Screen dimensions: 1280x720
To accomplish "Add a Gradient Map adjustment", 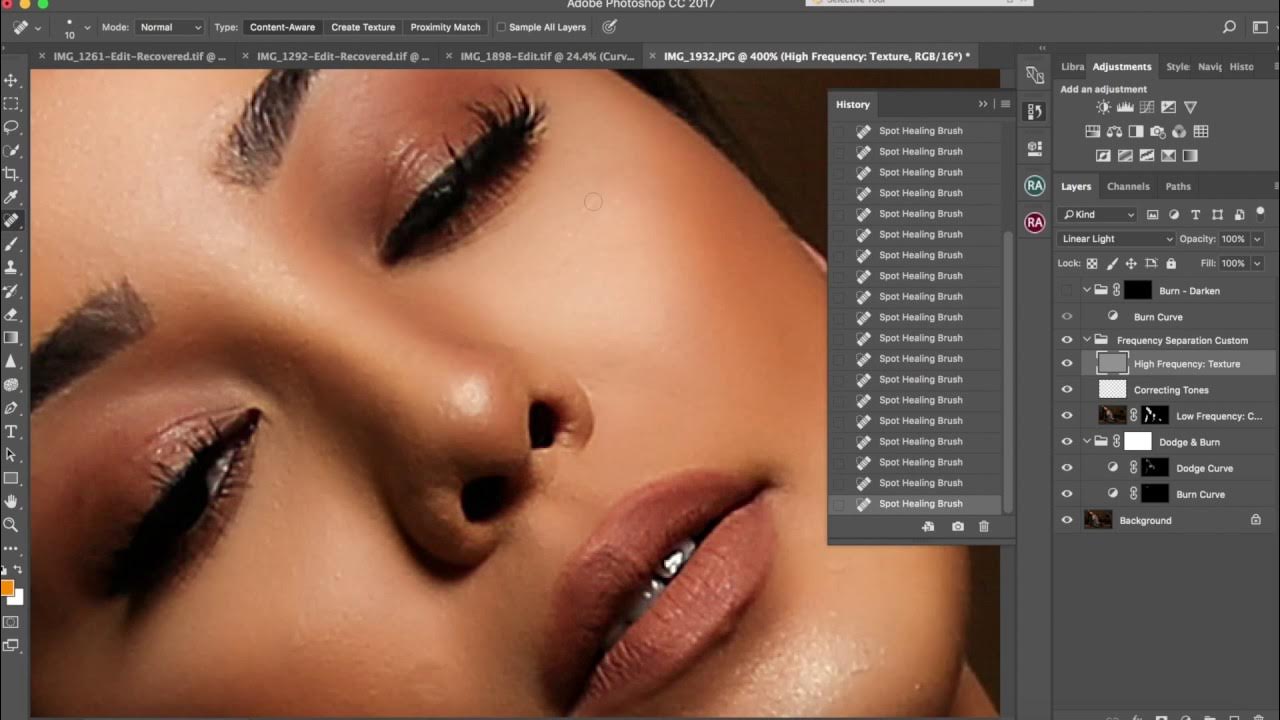I will (1190, 155).
